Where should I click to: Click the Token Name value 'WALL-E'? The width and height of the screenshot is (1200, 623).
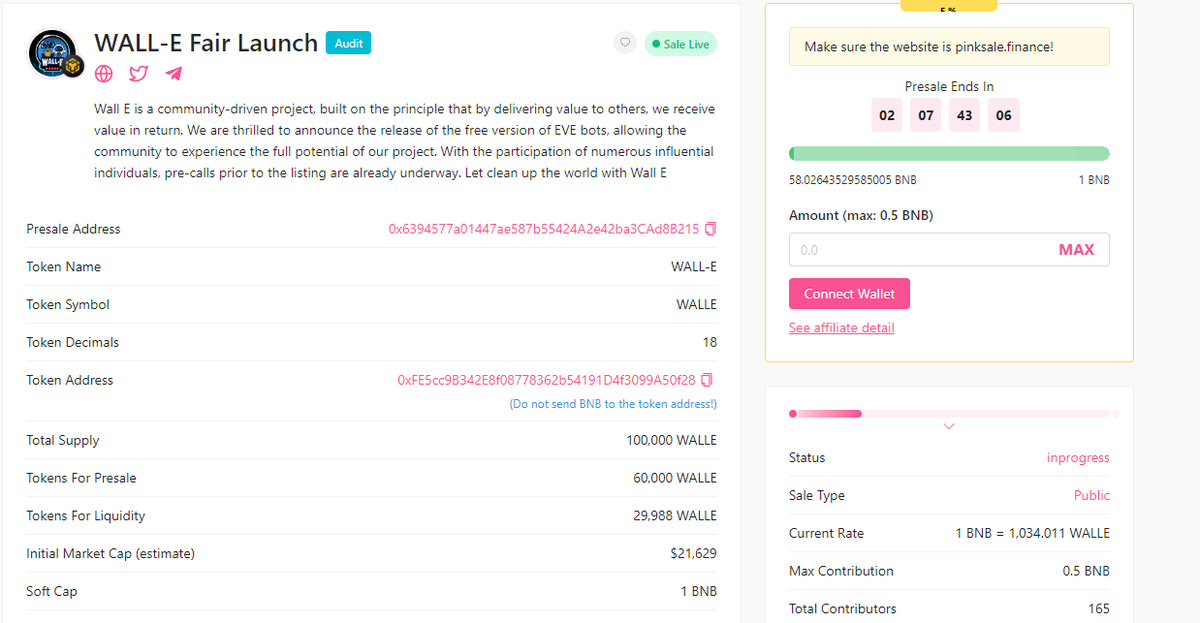click(x=694, y=267)
